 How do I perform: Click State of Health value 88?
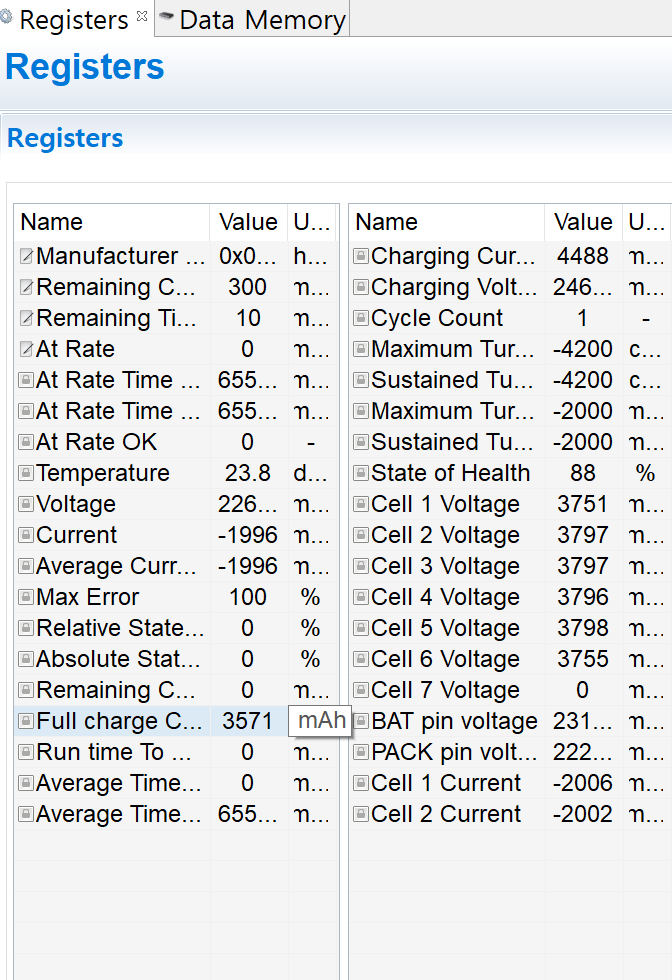pyautogui.click(x=583, y=474)
